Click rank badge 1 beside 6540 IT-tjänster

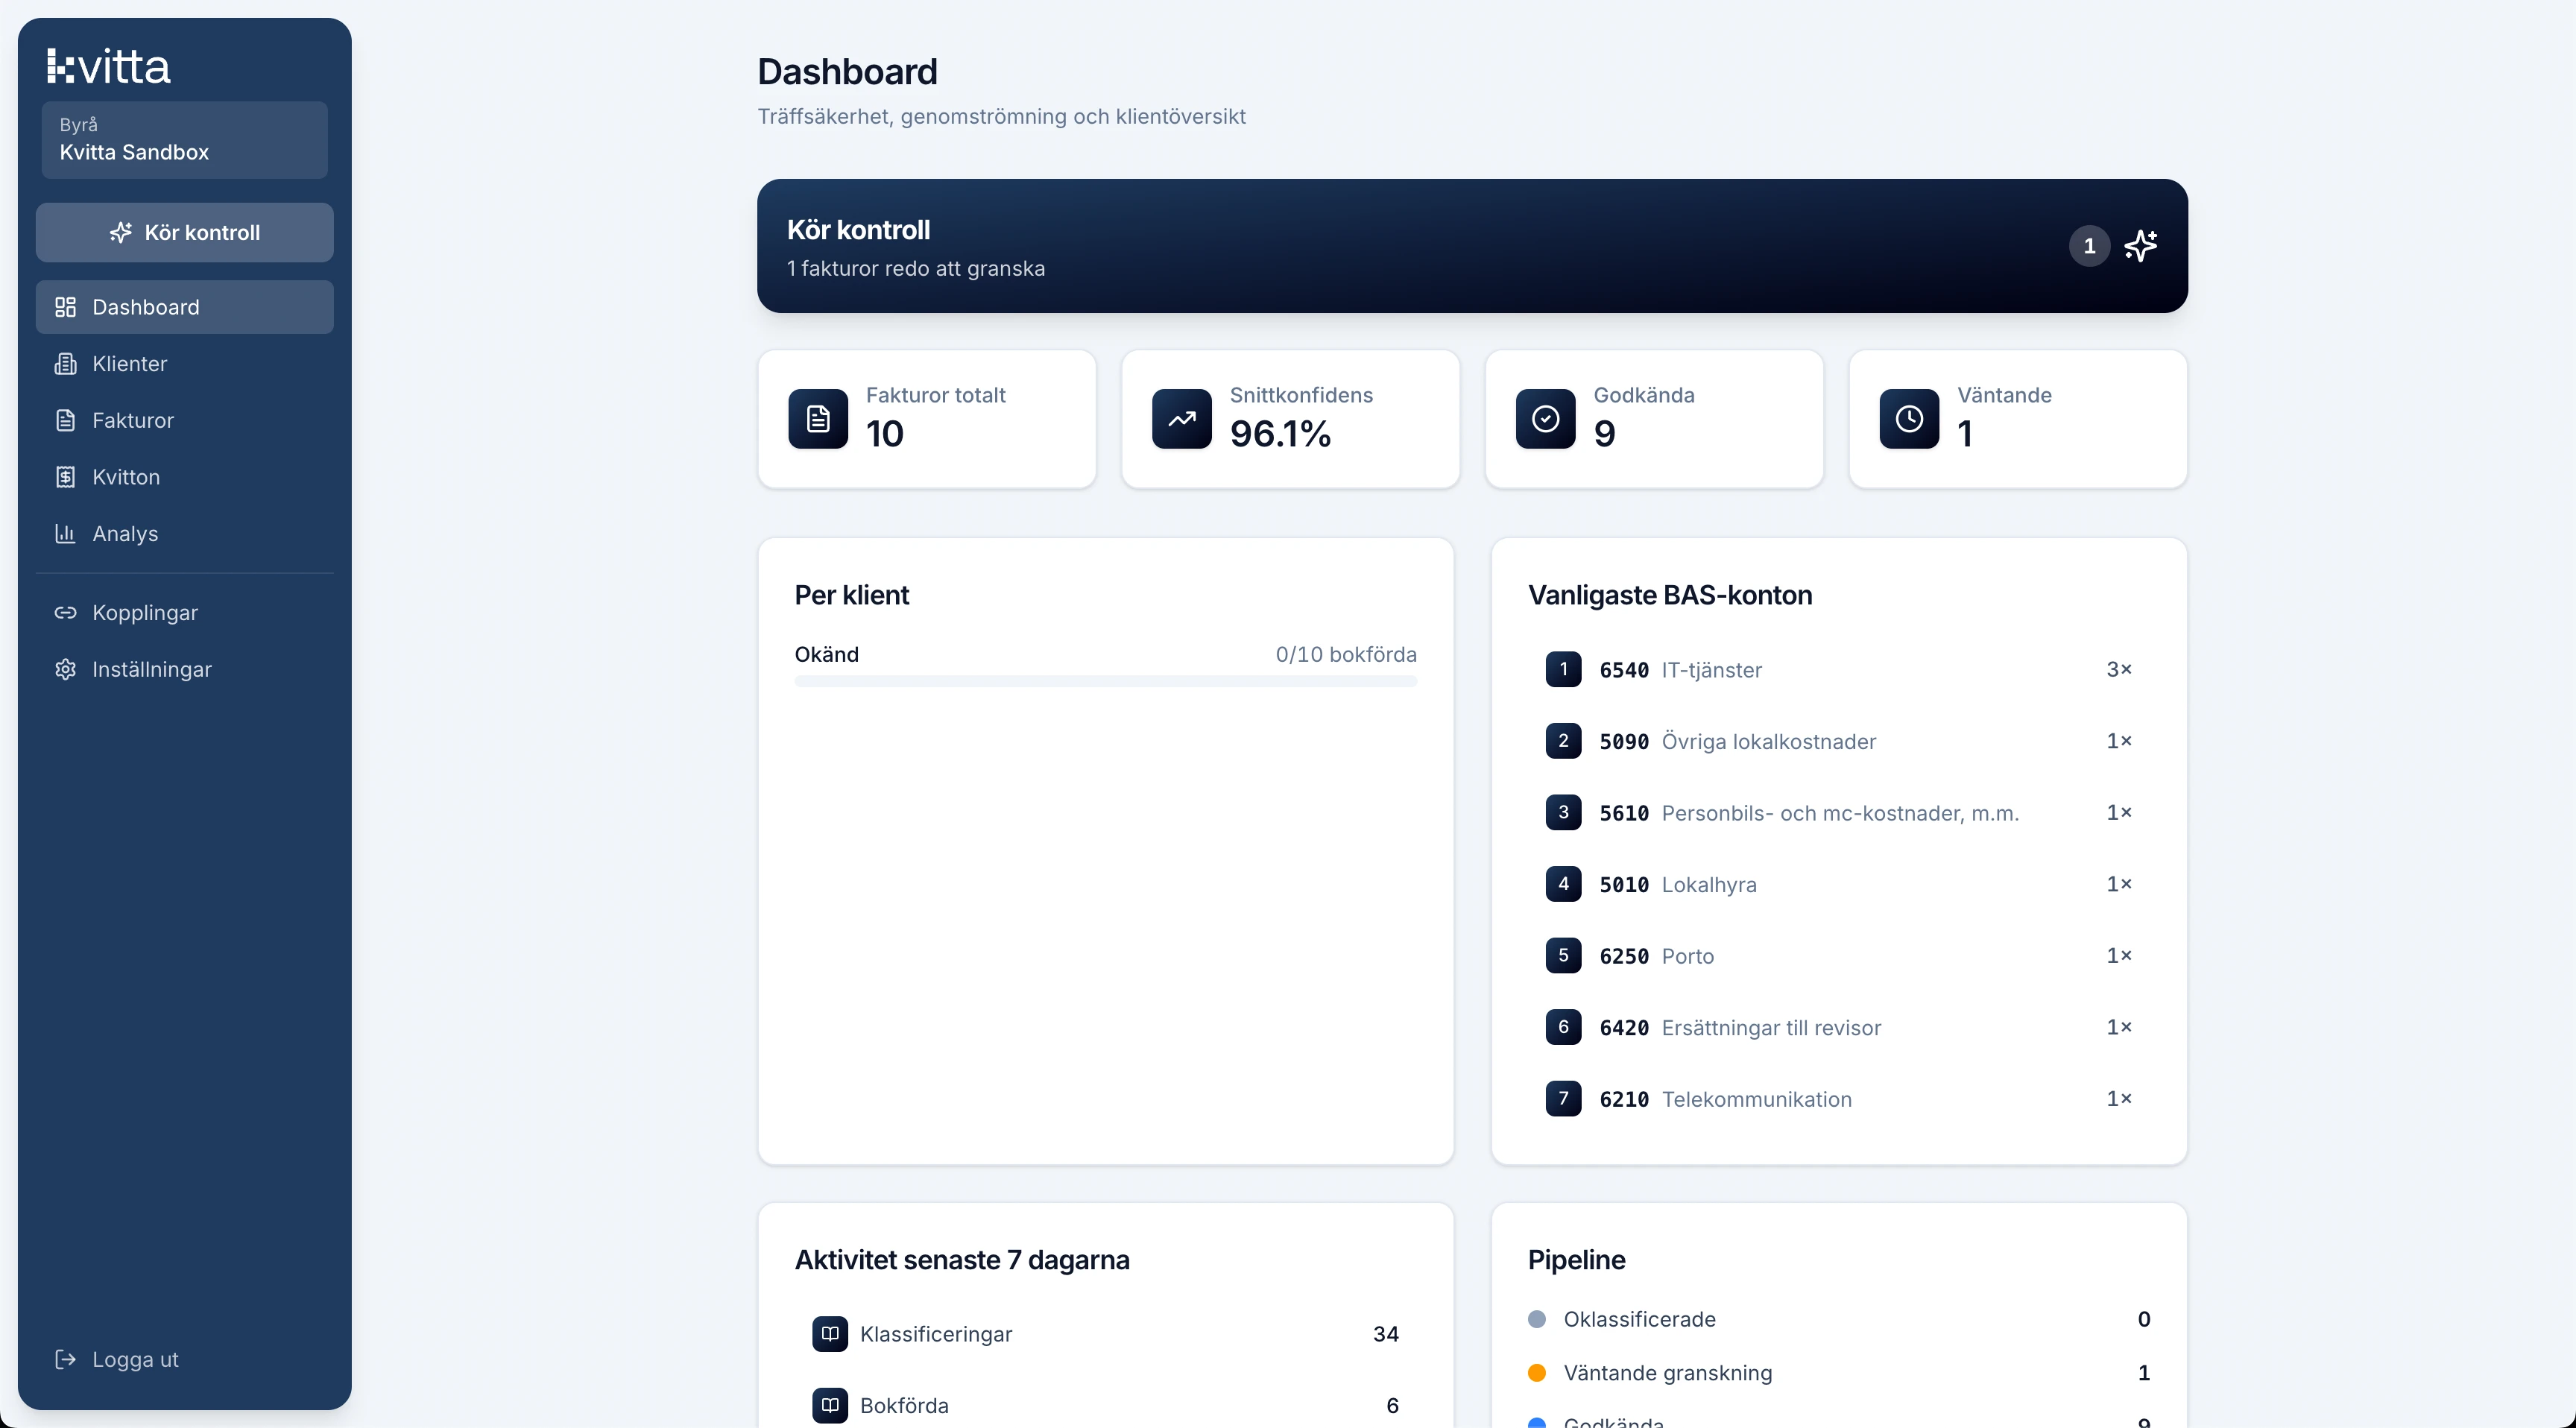(x=1564, y=669)
